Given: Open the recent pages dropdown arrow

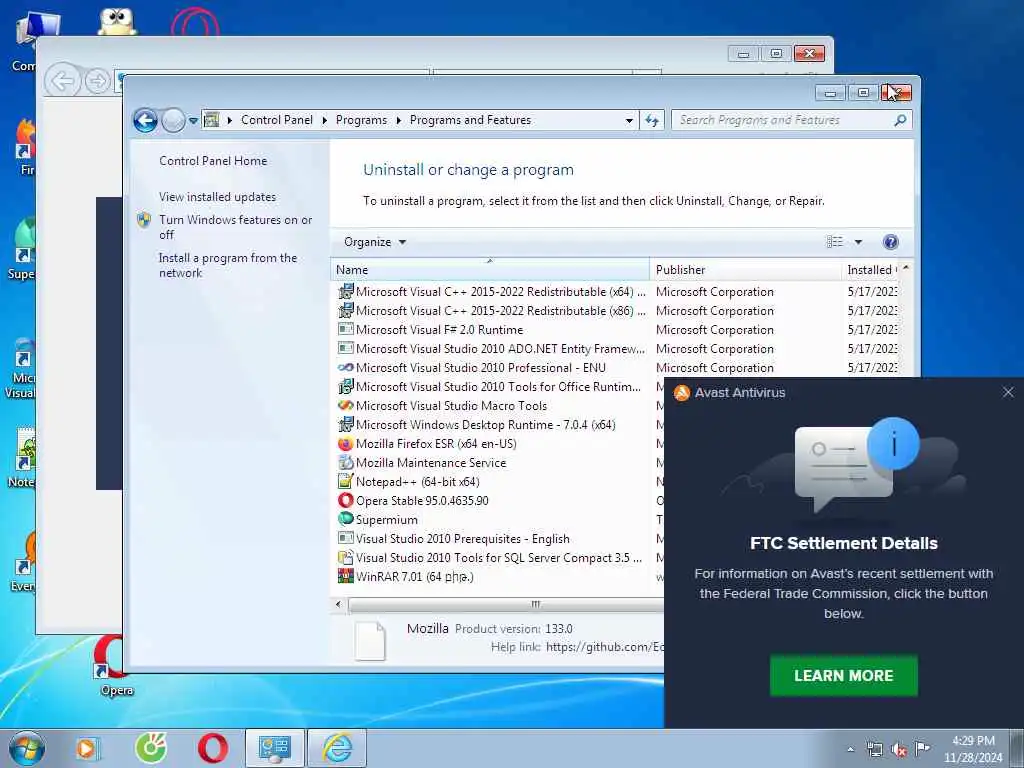Looking at the screenshot, I should click(193, 121).
